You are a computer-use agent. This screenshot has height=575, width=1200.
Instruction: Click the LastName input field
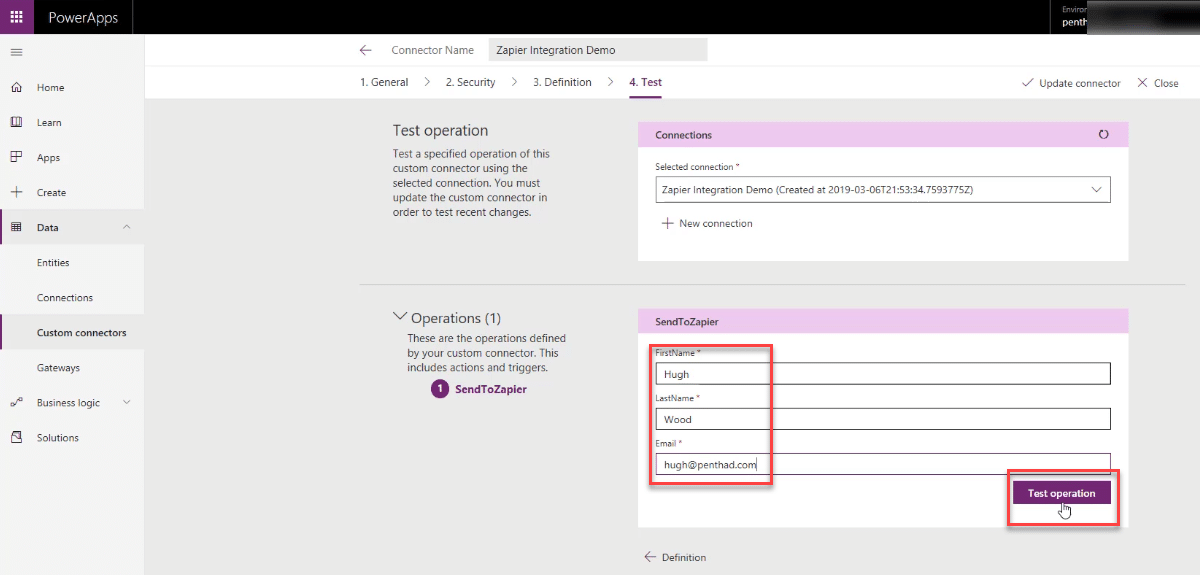click(x=883, y=419)
